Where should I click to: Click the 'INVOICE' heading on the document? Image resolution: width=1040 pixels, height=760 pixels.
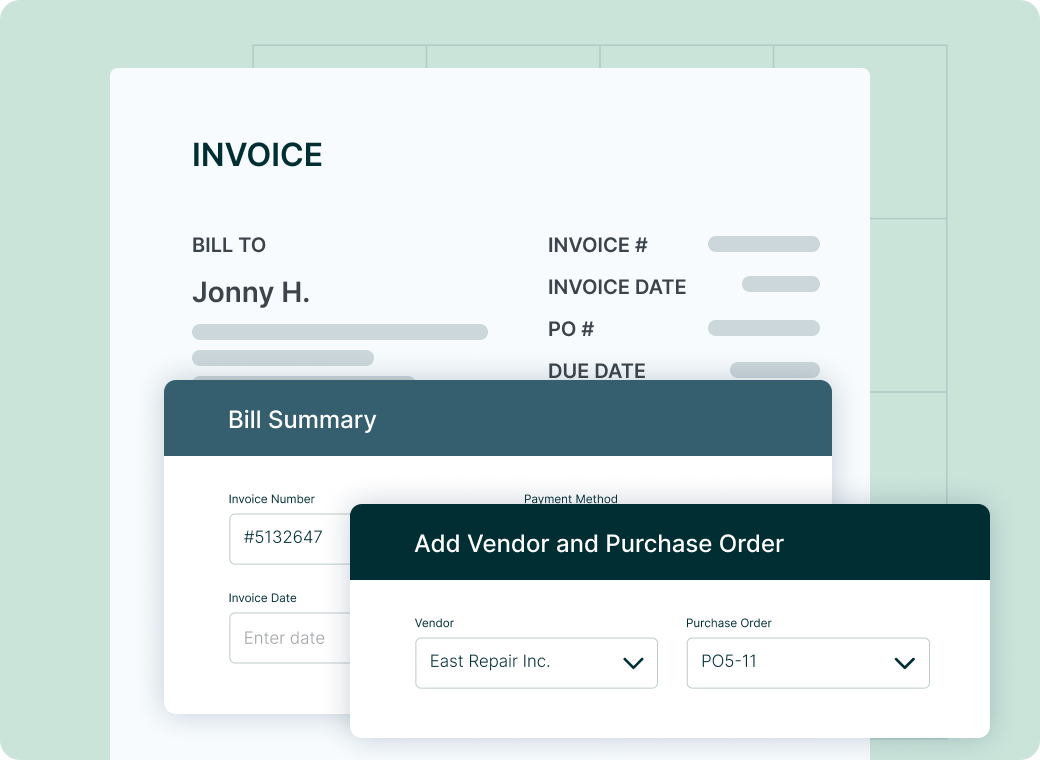[257, 155]
